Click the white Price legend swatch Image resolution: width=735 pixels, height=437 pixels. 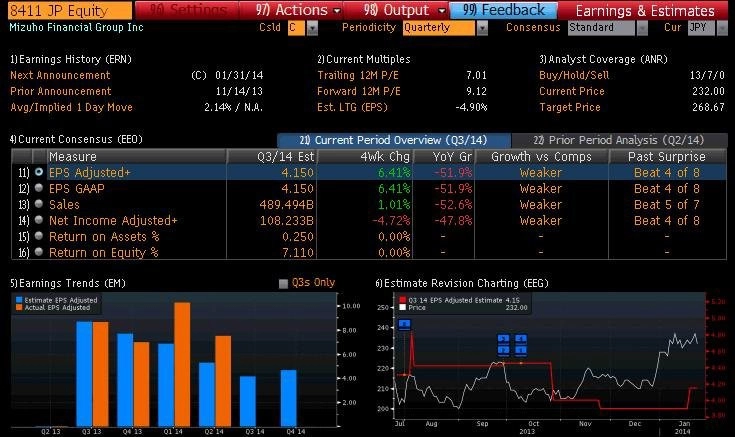[402, 308]
